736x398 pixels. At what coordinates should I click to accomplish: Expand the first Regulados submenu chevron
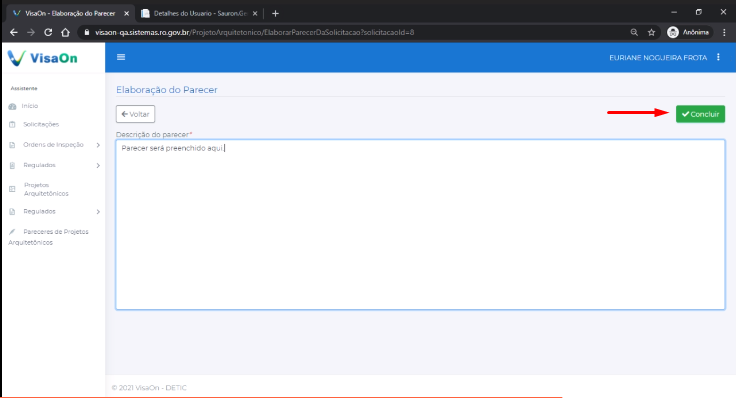pos(98,165)
